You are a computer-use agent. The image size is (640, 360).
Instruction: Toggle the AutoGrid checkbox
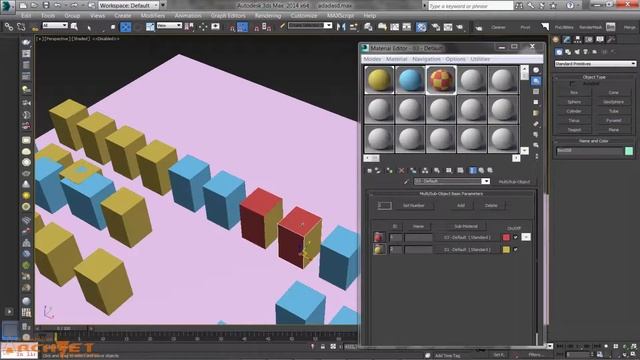(x=572, y=84)
